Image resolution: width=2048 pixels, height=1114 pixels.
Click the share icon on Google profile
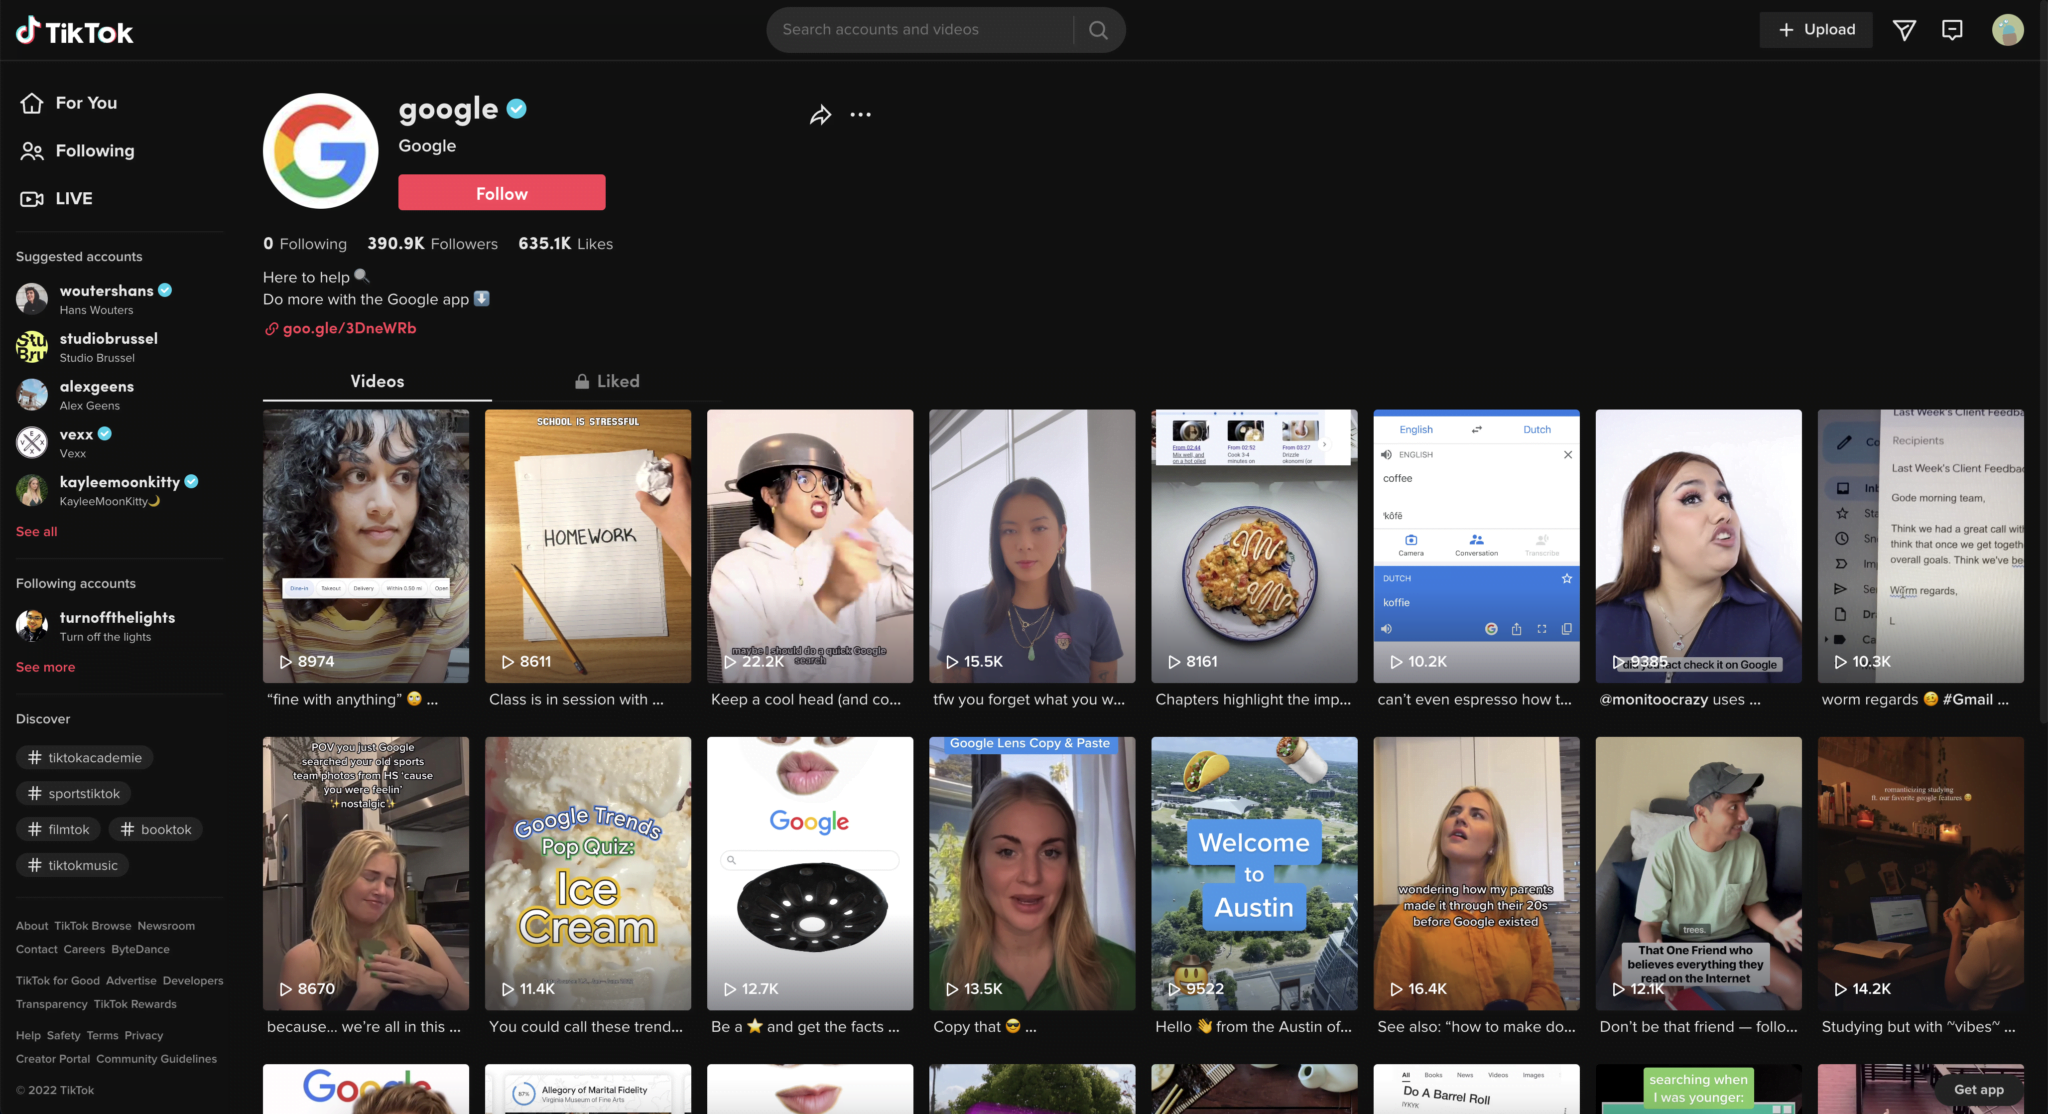tap(819, 114)
